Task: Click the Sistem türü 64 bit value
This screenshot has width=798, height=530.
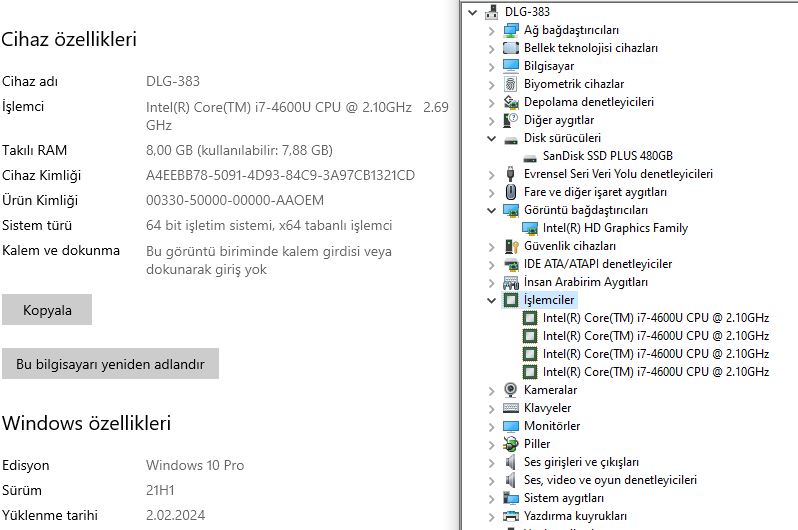Action: (269, 226)
